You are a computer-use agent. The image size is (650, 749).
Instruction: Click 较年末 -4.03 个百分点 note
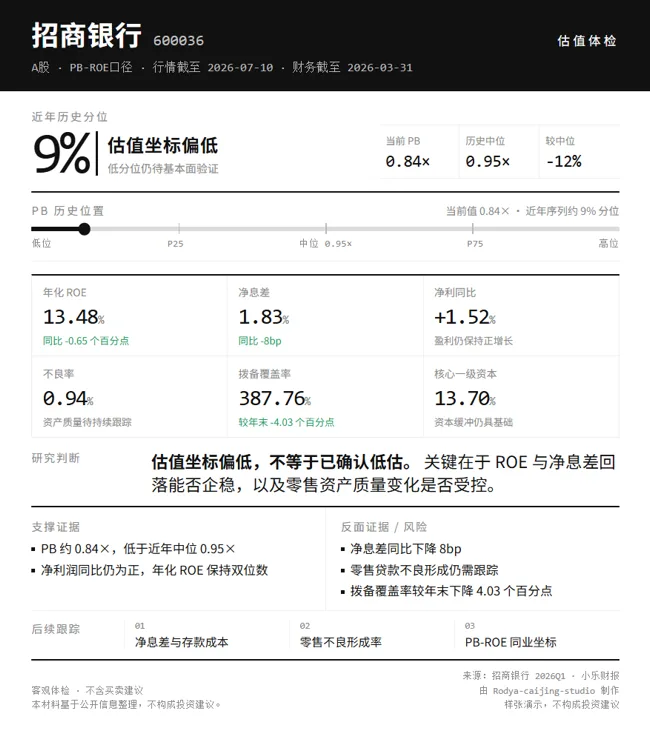[287, 422]
